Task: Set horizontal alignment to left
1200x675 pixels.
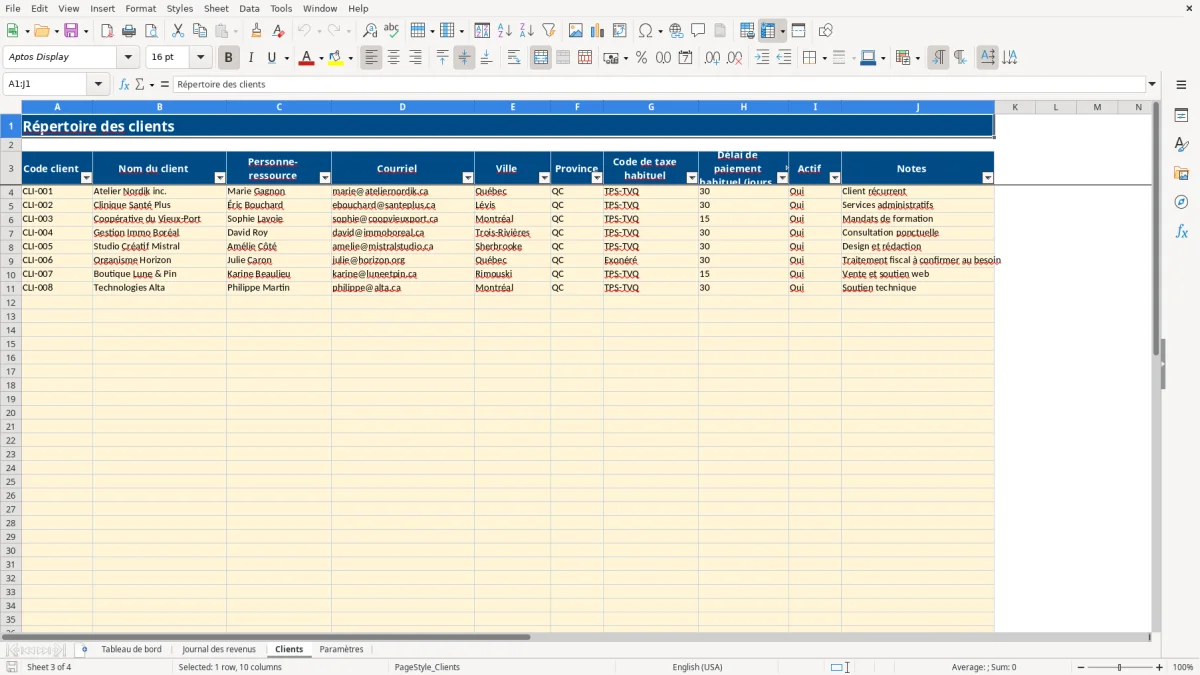Action: pyautogui.click(x=371, y=58)
